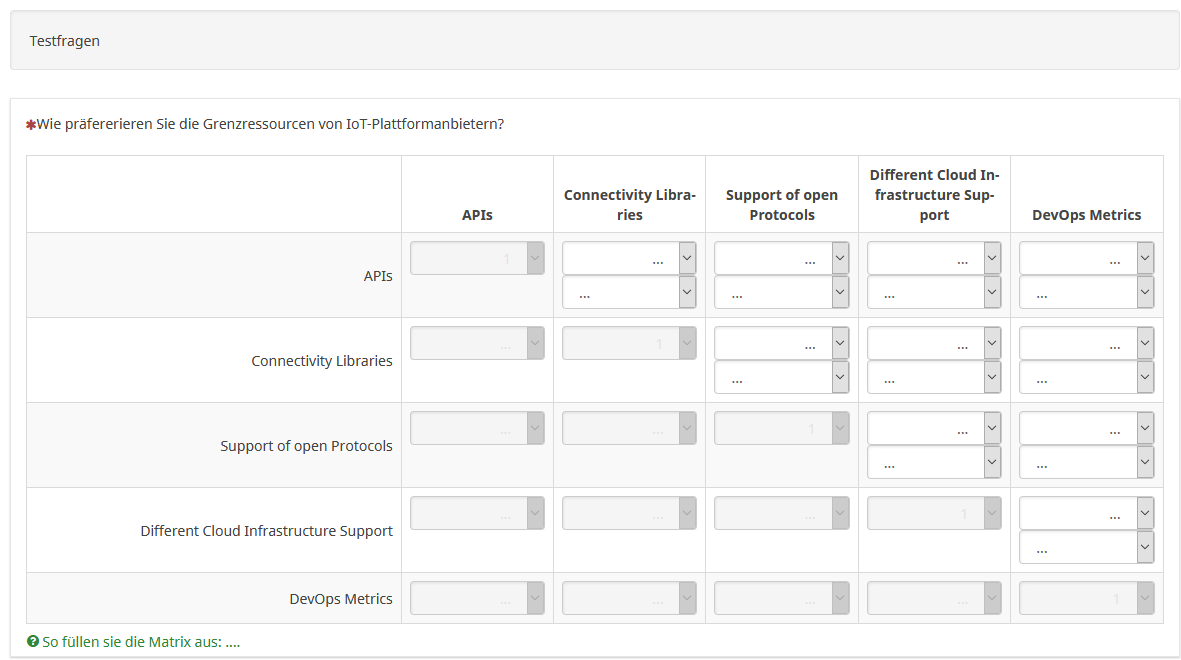Click the green help question-mark icon

coord(33,642)
